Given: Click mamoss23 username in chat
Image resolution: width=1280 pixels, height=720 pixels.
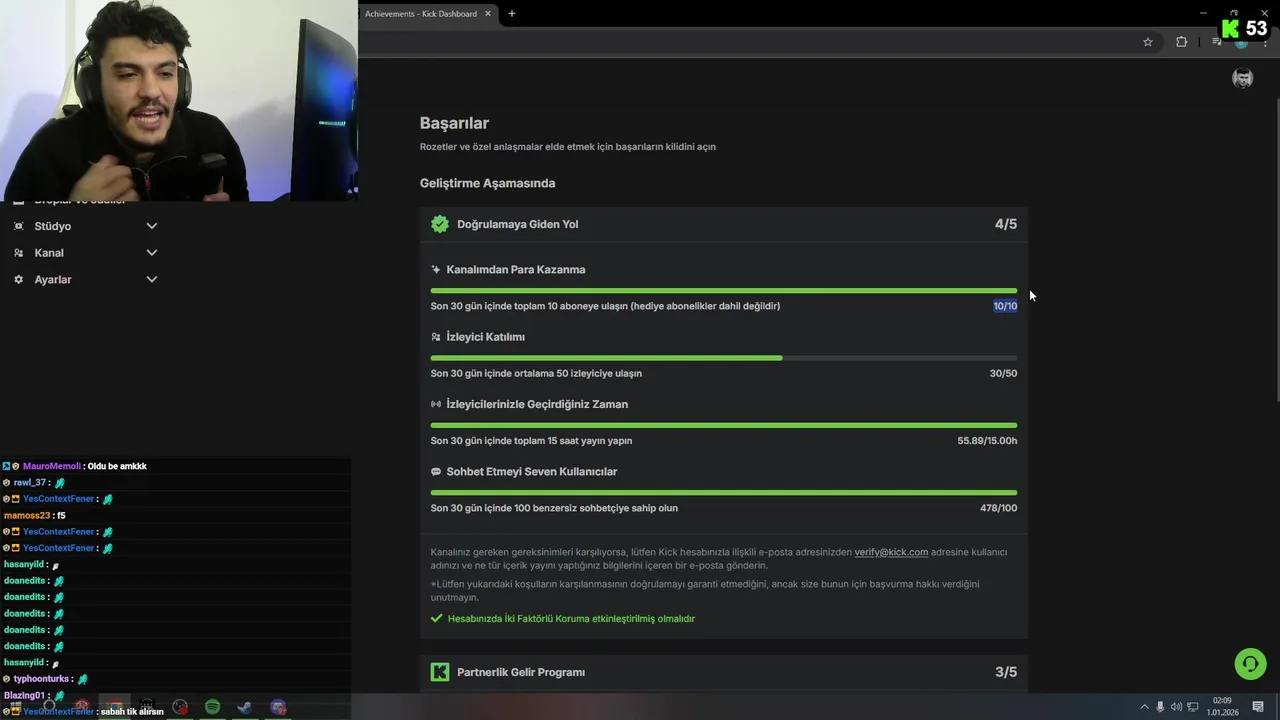Looking at the screenshot, I should (x=27, y=515).
